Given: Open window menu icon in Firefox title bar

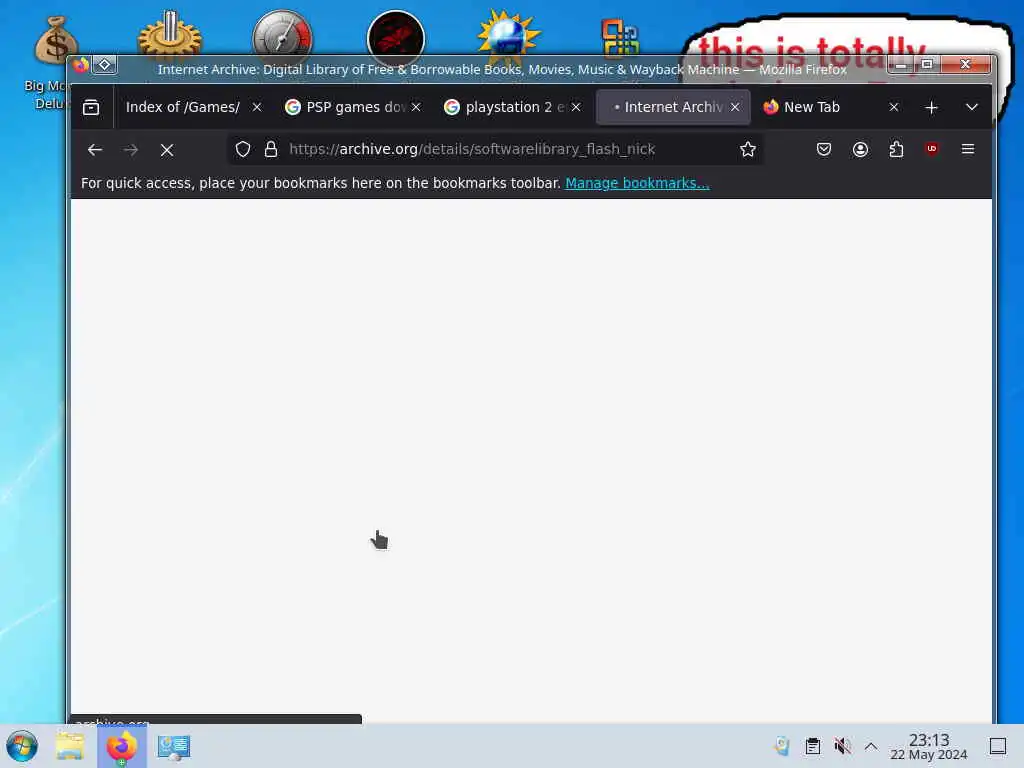Looking at the screenshot, I should point(81,65).
